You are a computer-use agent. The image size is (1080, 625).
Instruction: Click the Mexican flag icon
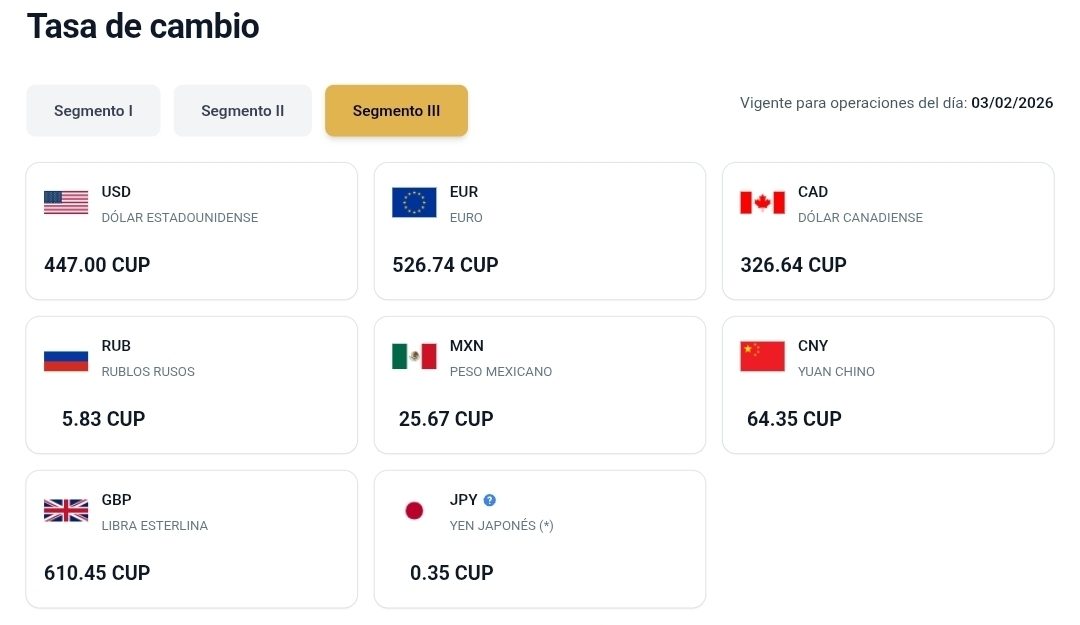click(414, 357)
